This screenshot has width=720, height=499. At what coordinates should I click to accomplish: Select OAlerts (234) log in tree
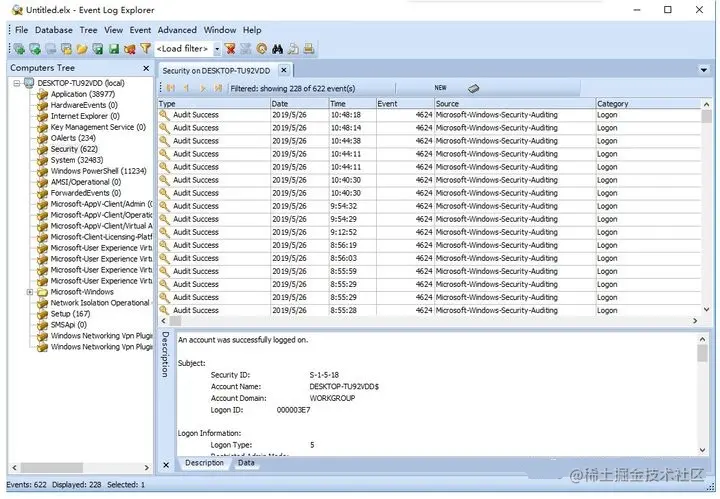(73, 138)
